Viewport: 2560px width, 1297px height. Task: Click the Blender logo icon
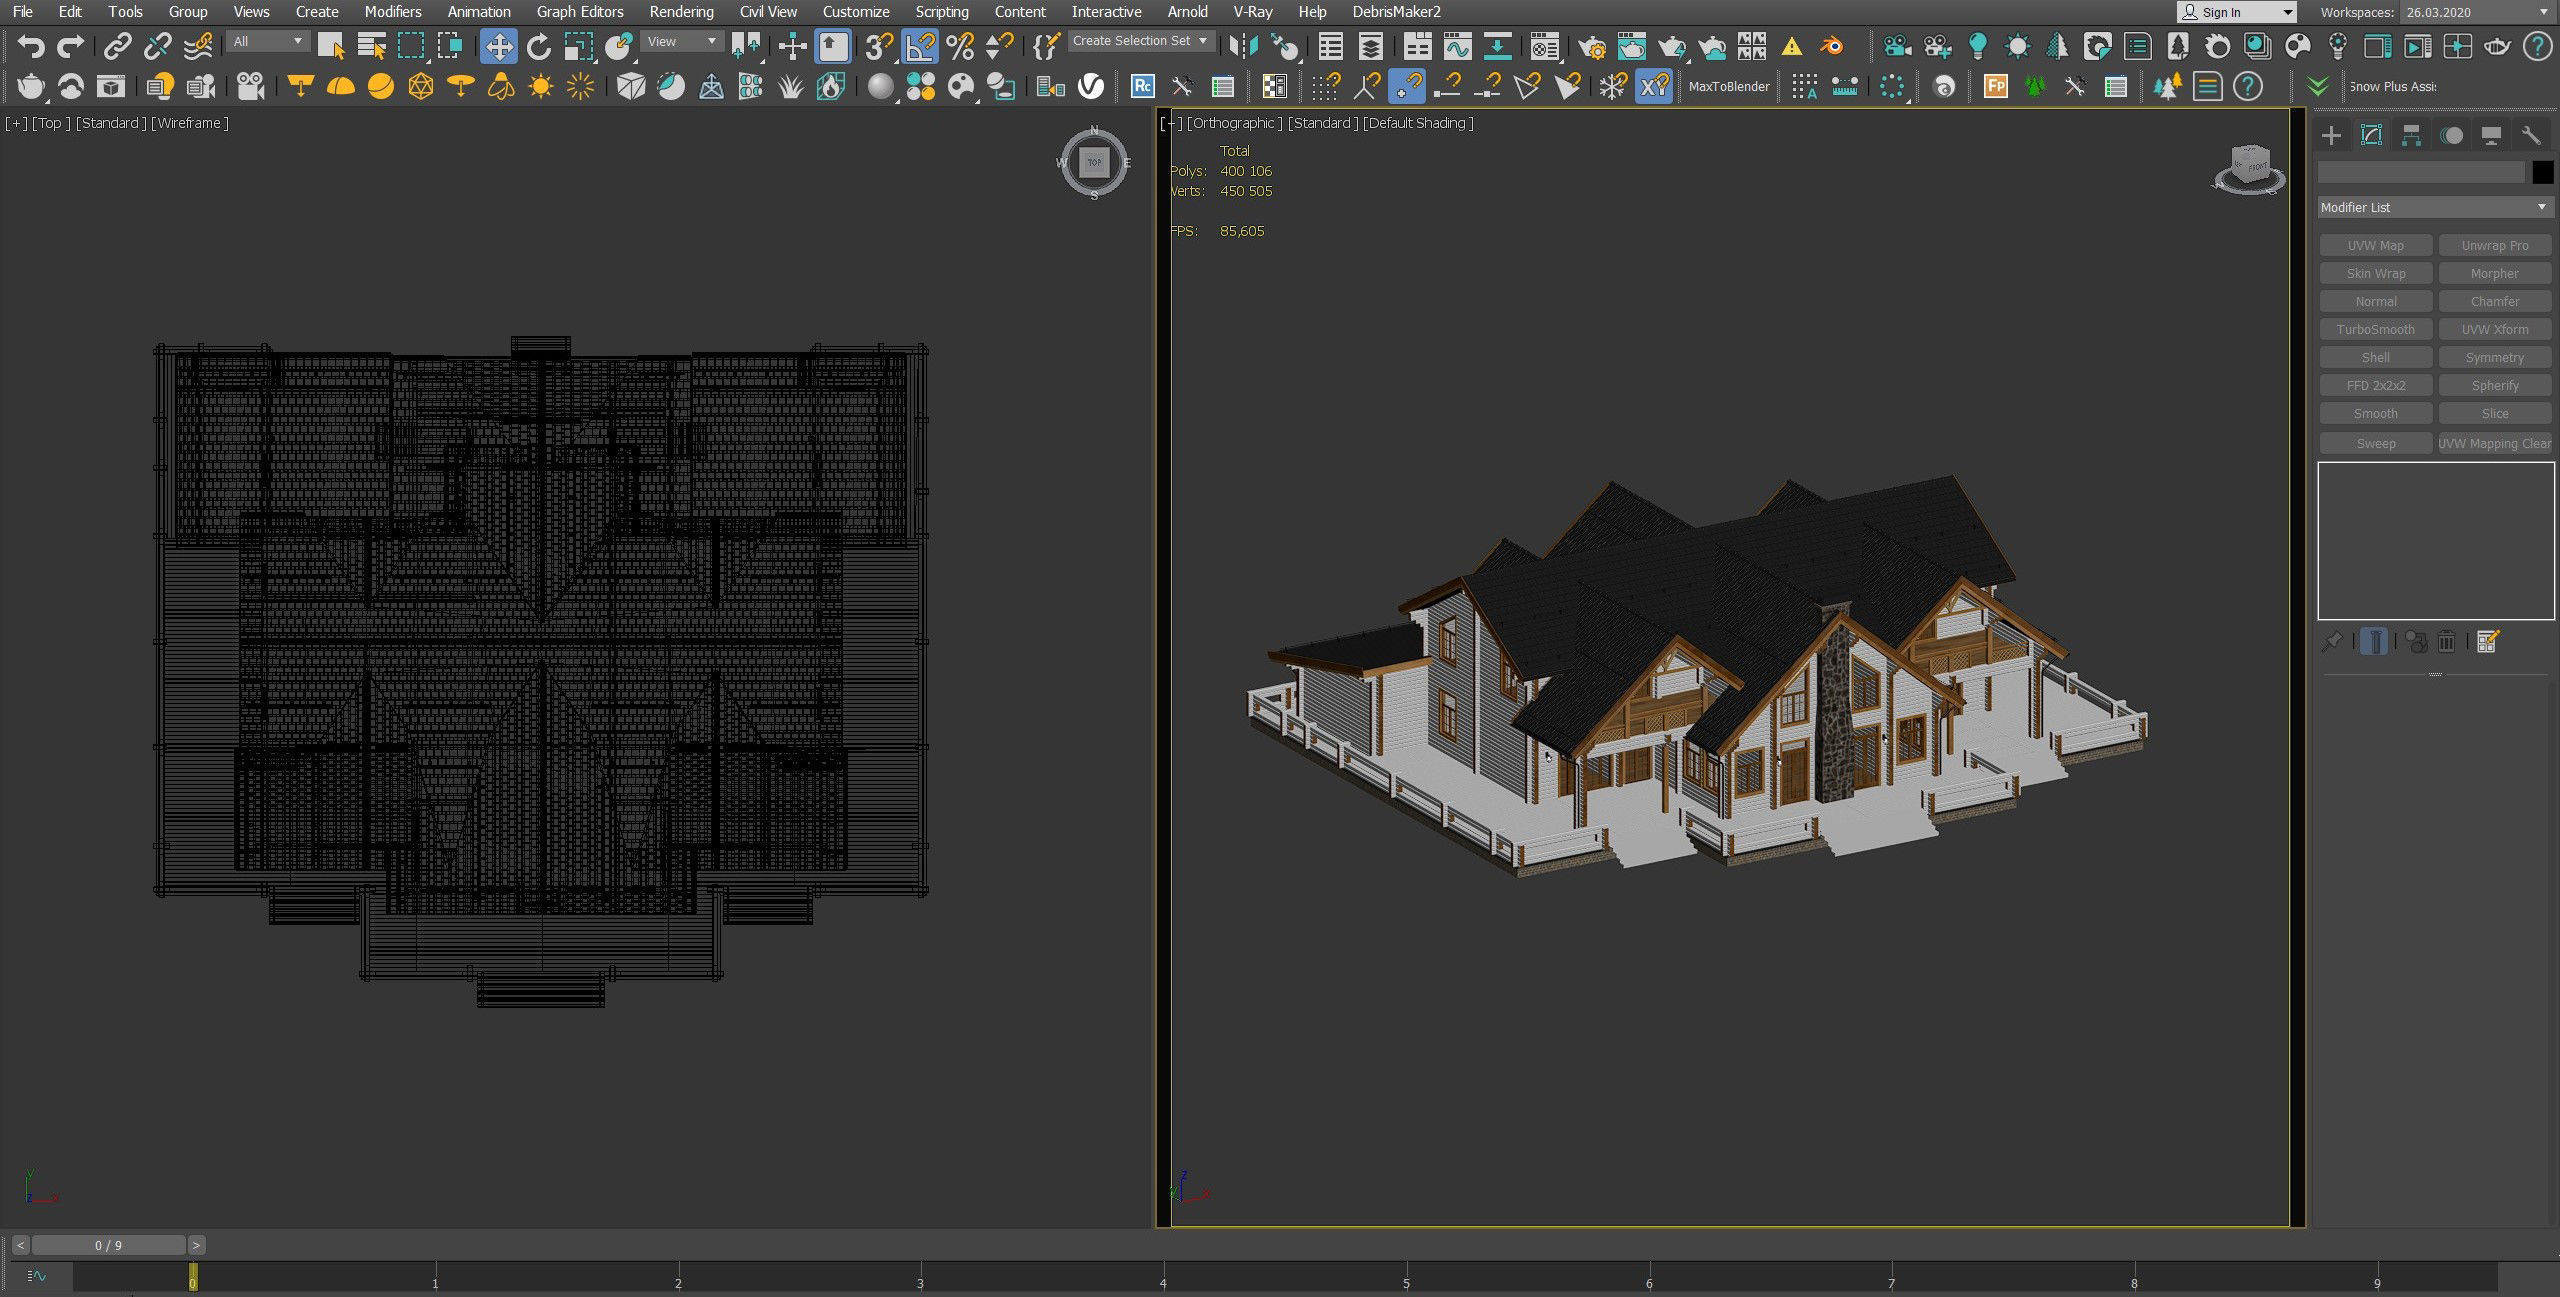[1832, 46]
